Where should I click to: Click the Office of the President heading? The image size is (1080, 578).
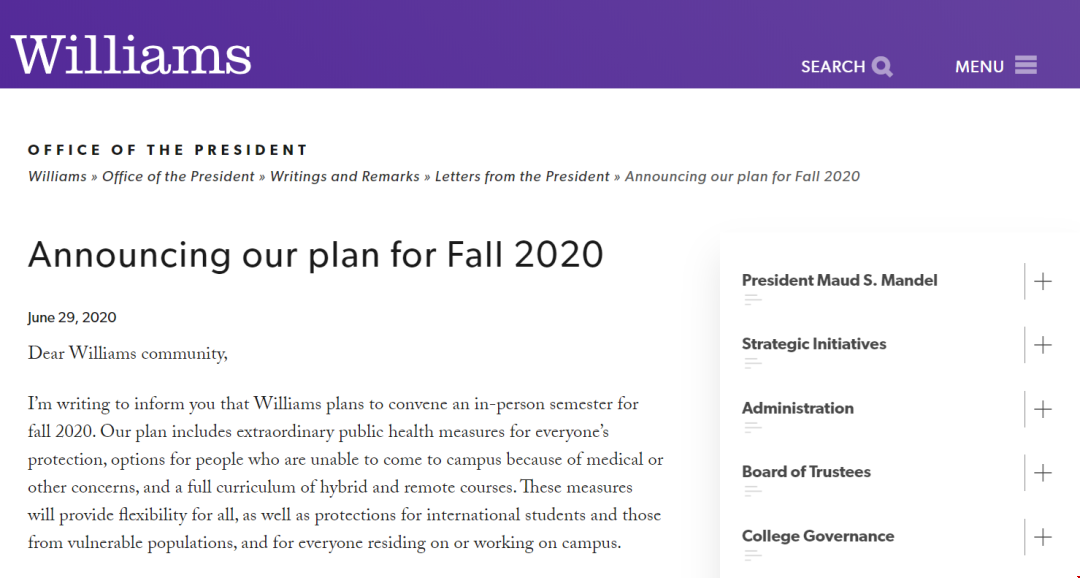pyautogui.click(x=167, y=149)
